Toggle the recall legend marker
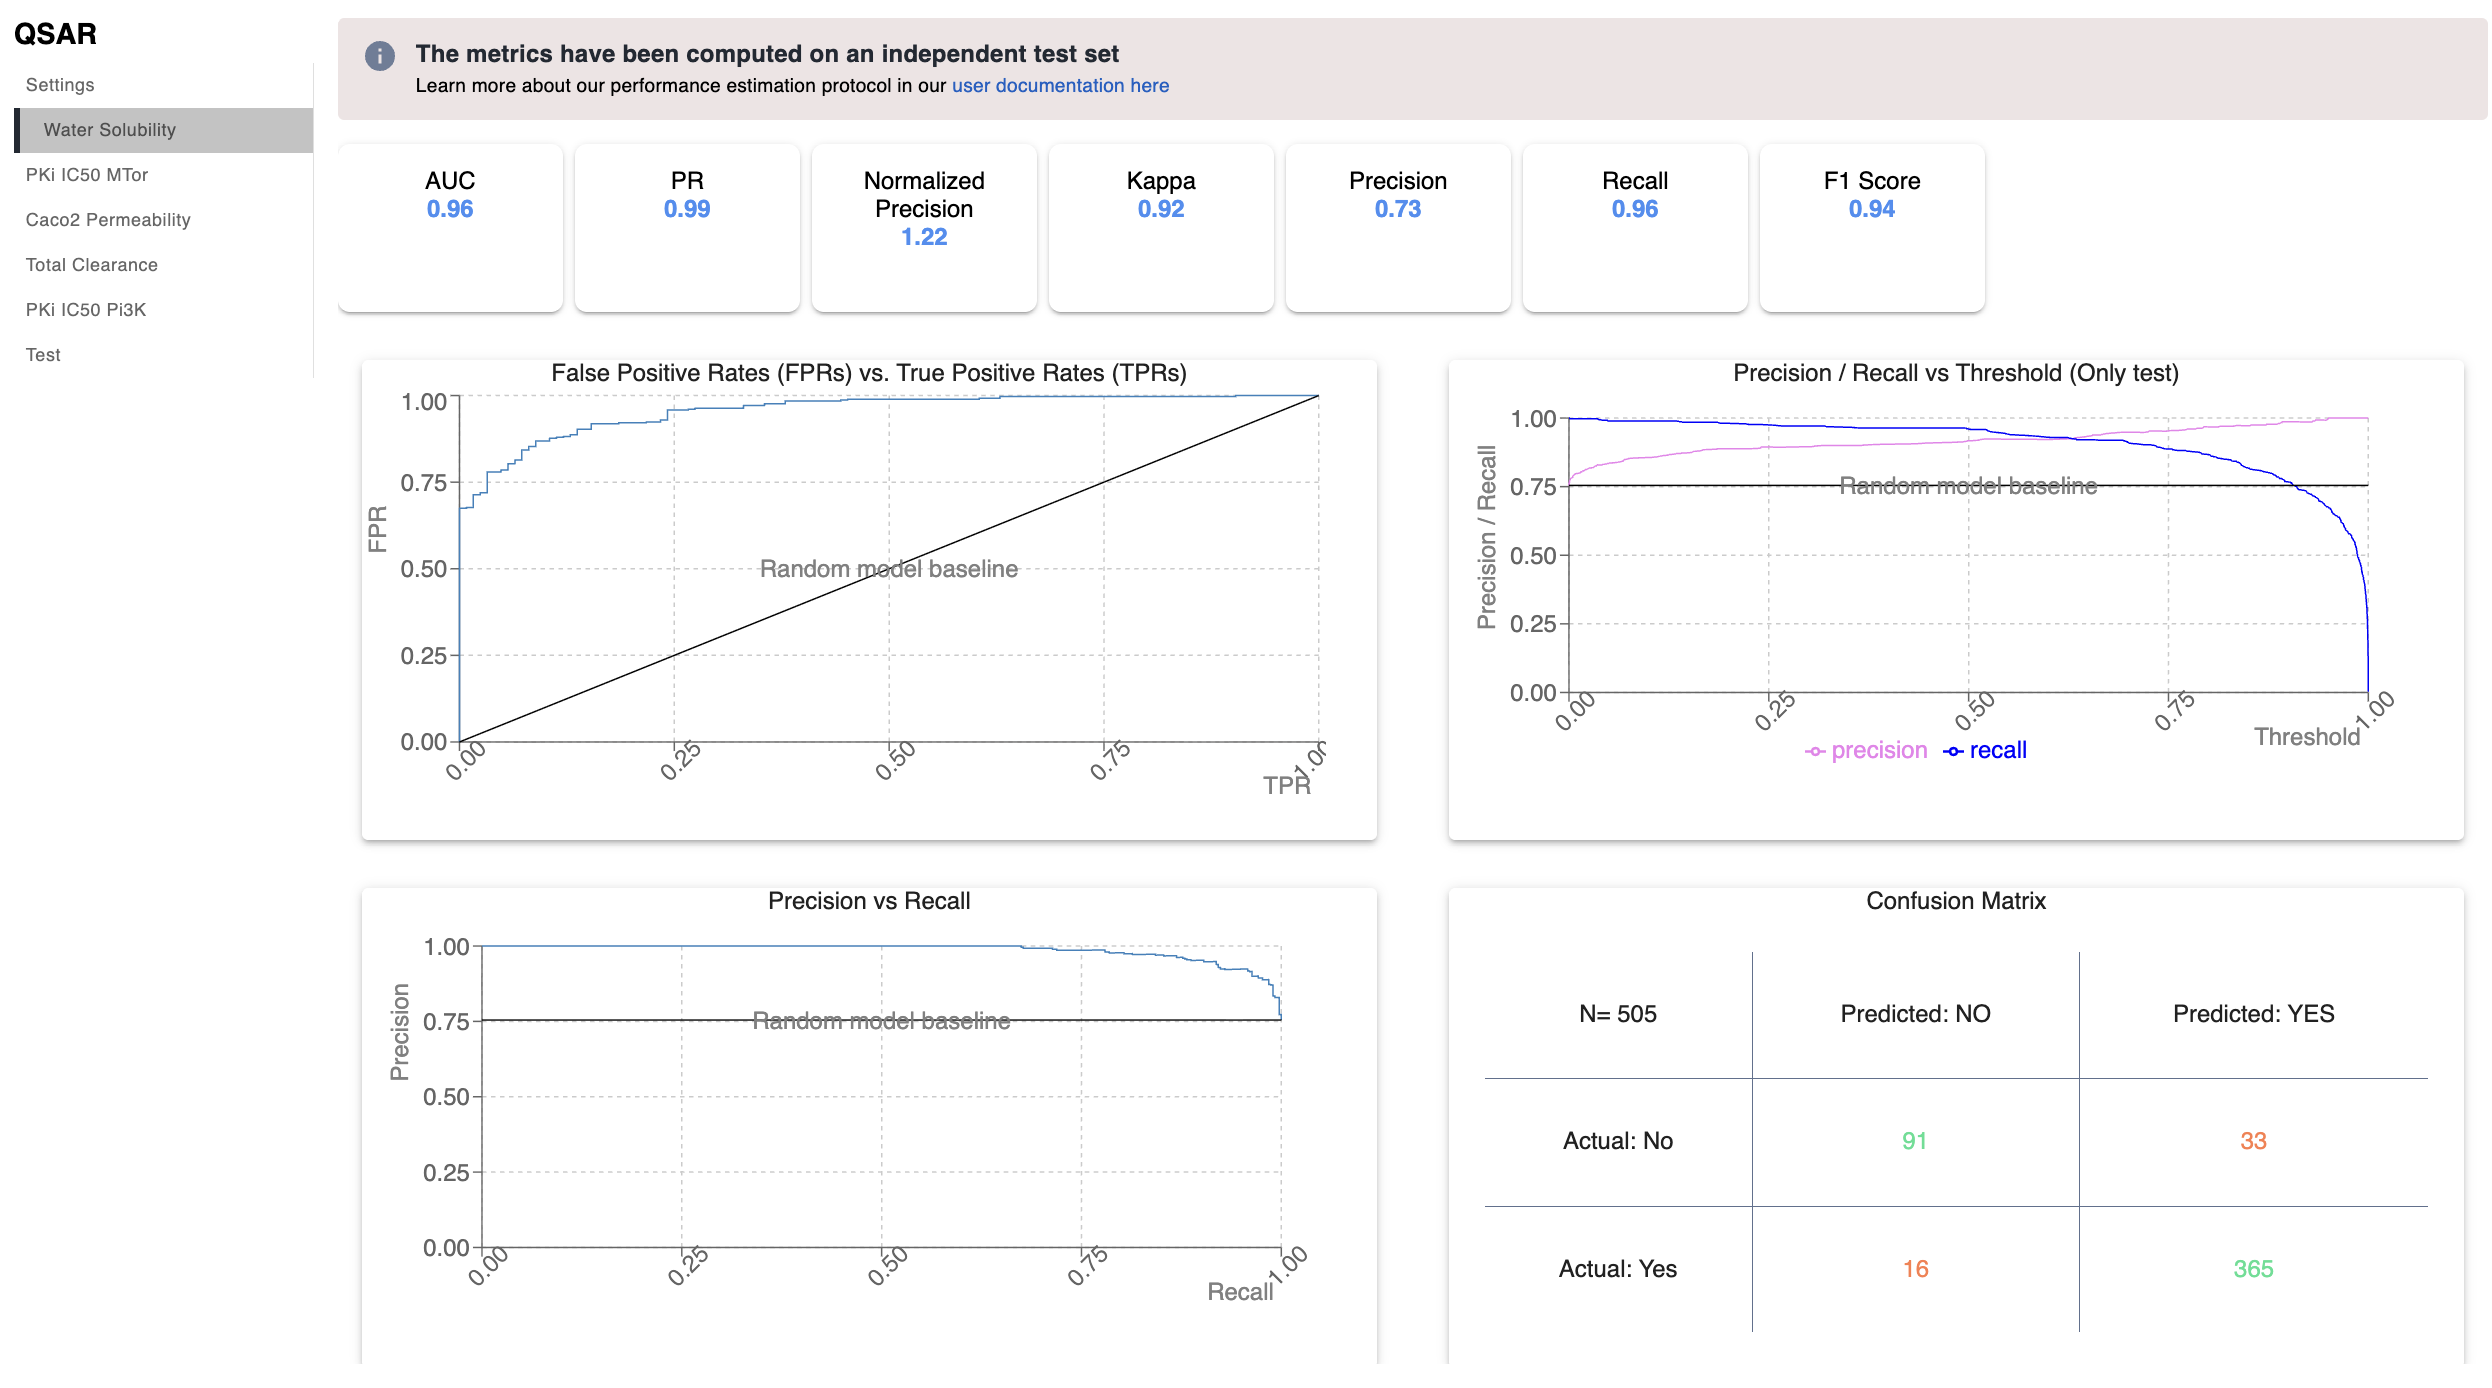The image size is (2492, 1388). (x=1953, y=751)
